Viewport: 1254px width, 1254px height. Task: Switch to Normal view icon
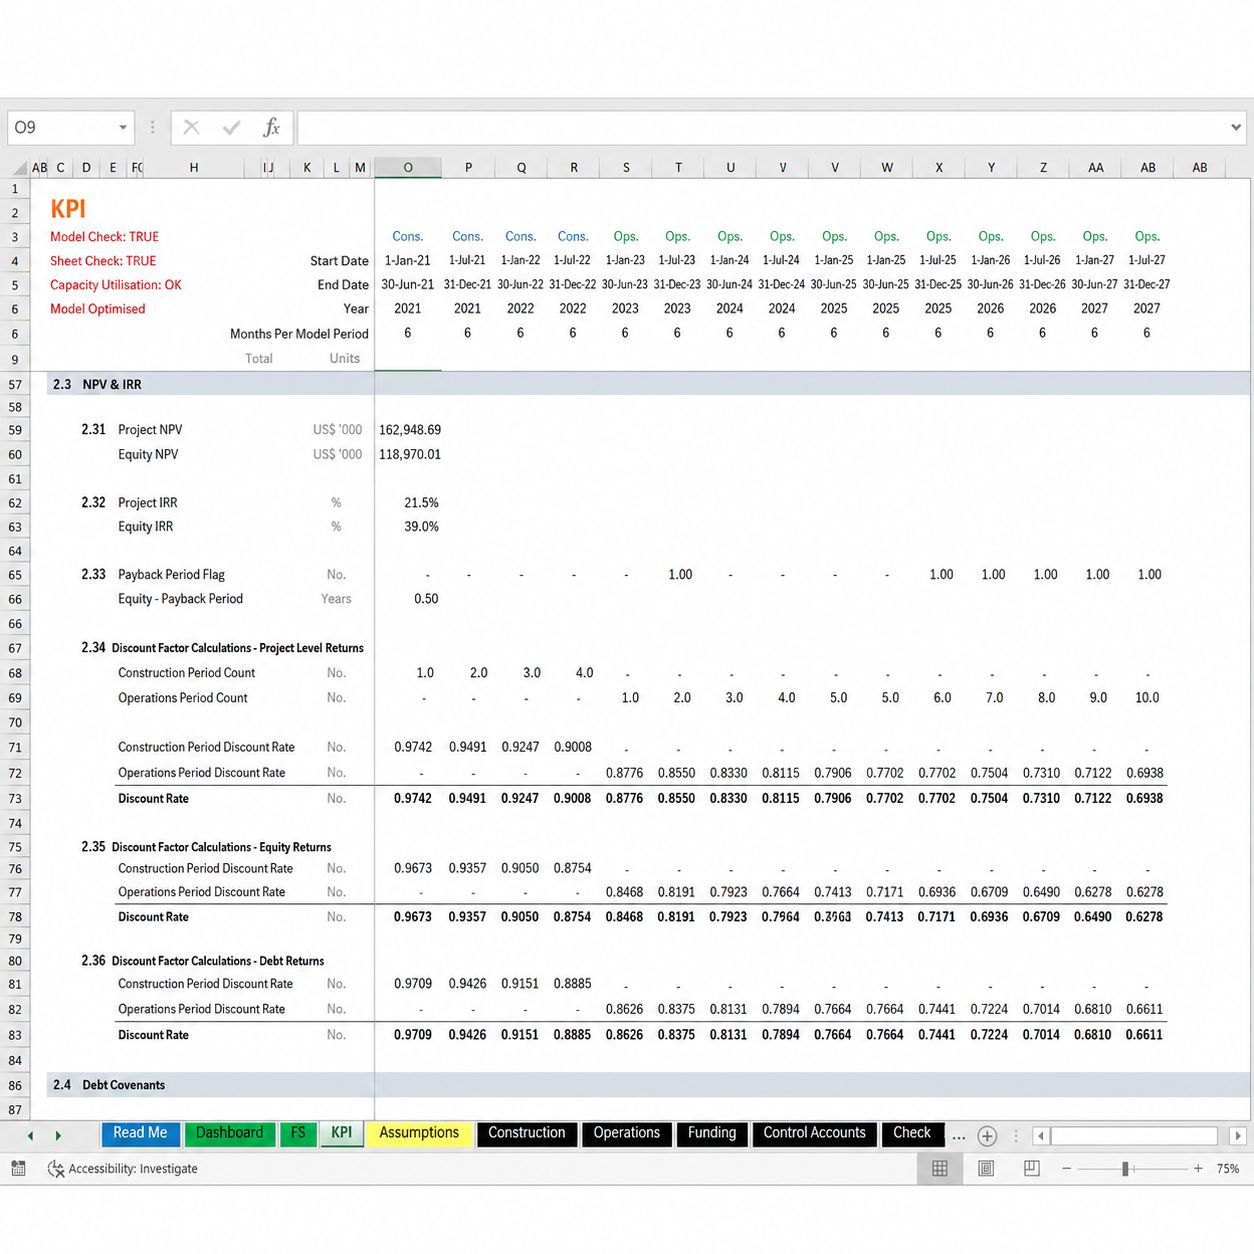point(940,1168)
